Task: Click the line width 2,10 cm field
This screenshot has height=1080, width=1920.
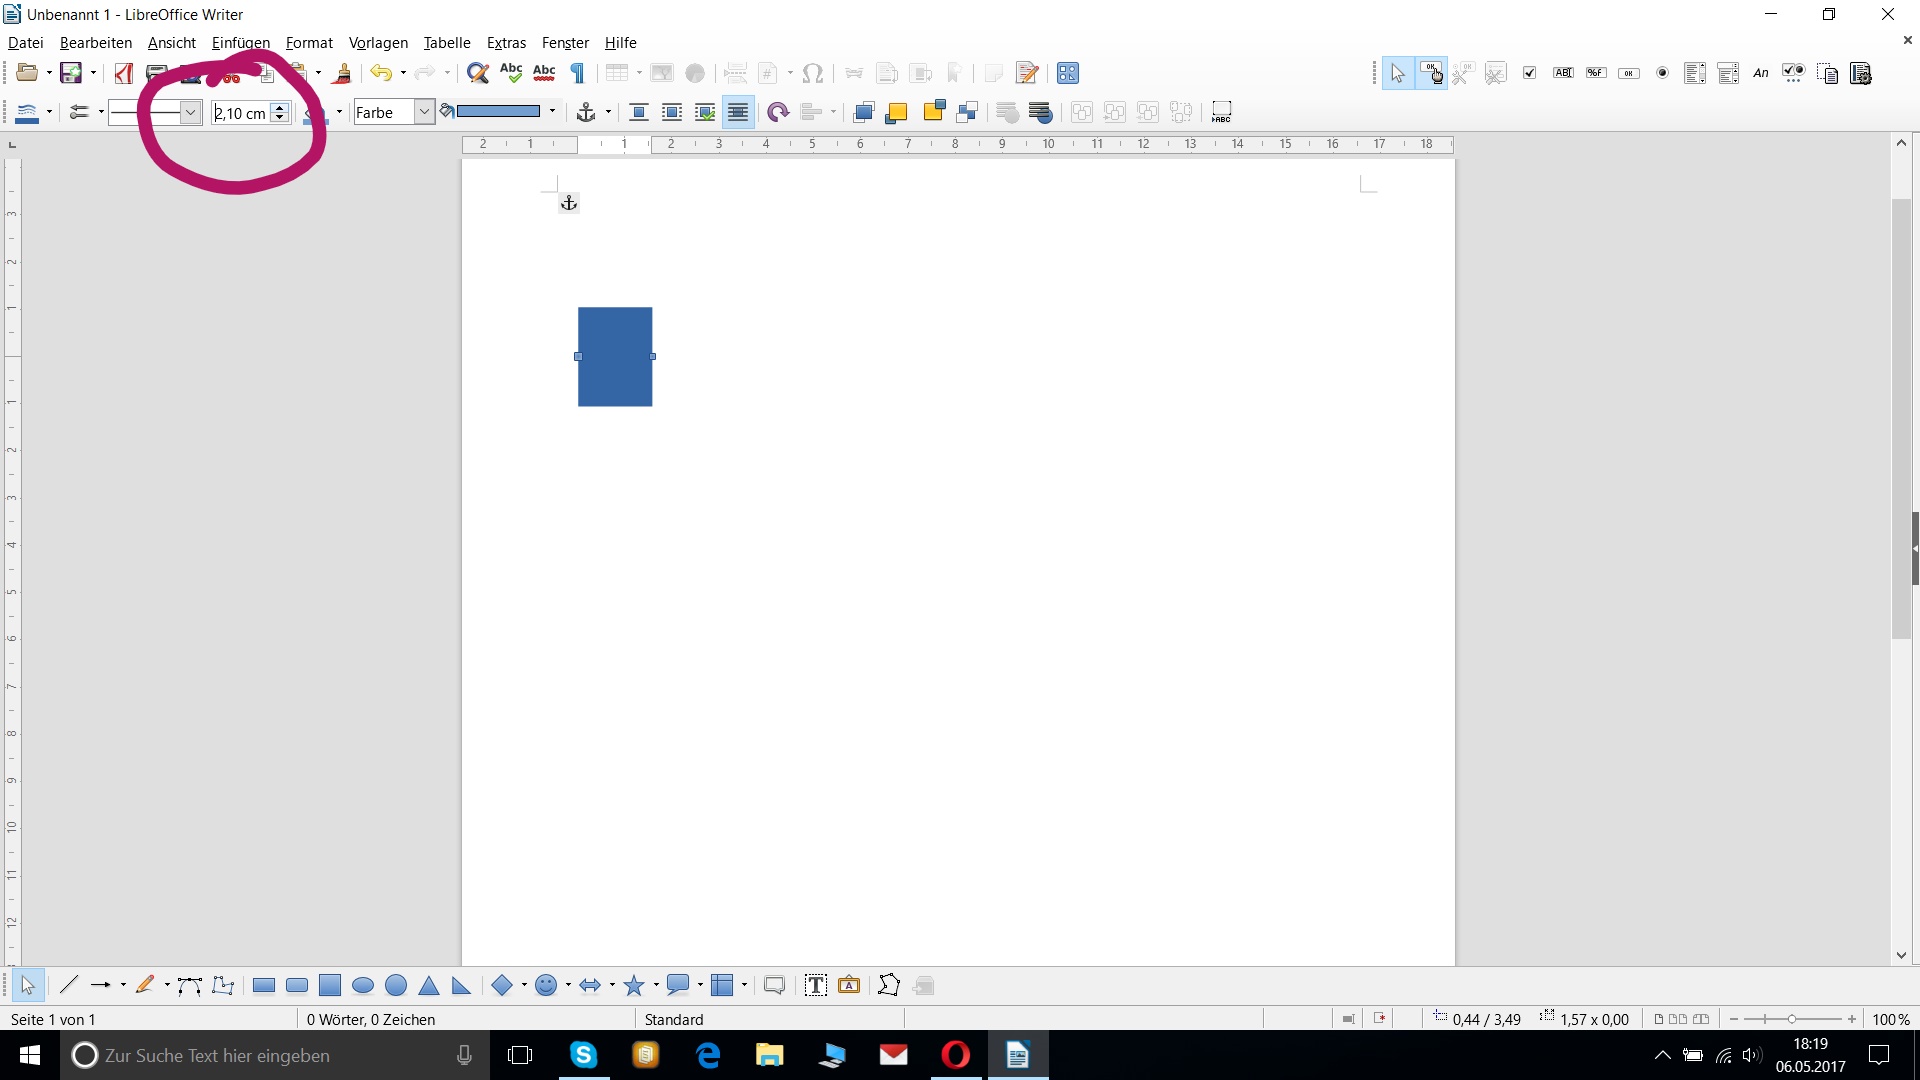Action: click(242, 113)
